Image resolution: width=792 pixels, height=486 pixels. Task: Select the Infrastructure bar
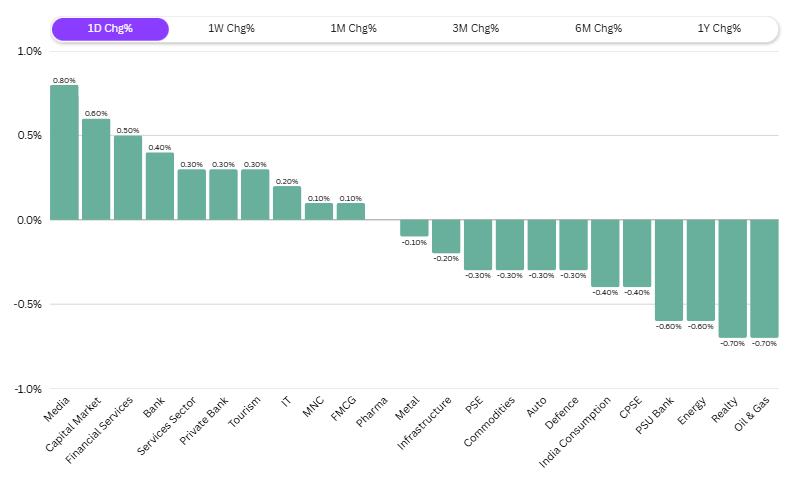(x=446, y=236)
